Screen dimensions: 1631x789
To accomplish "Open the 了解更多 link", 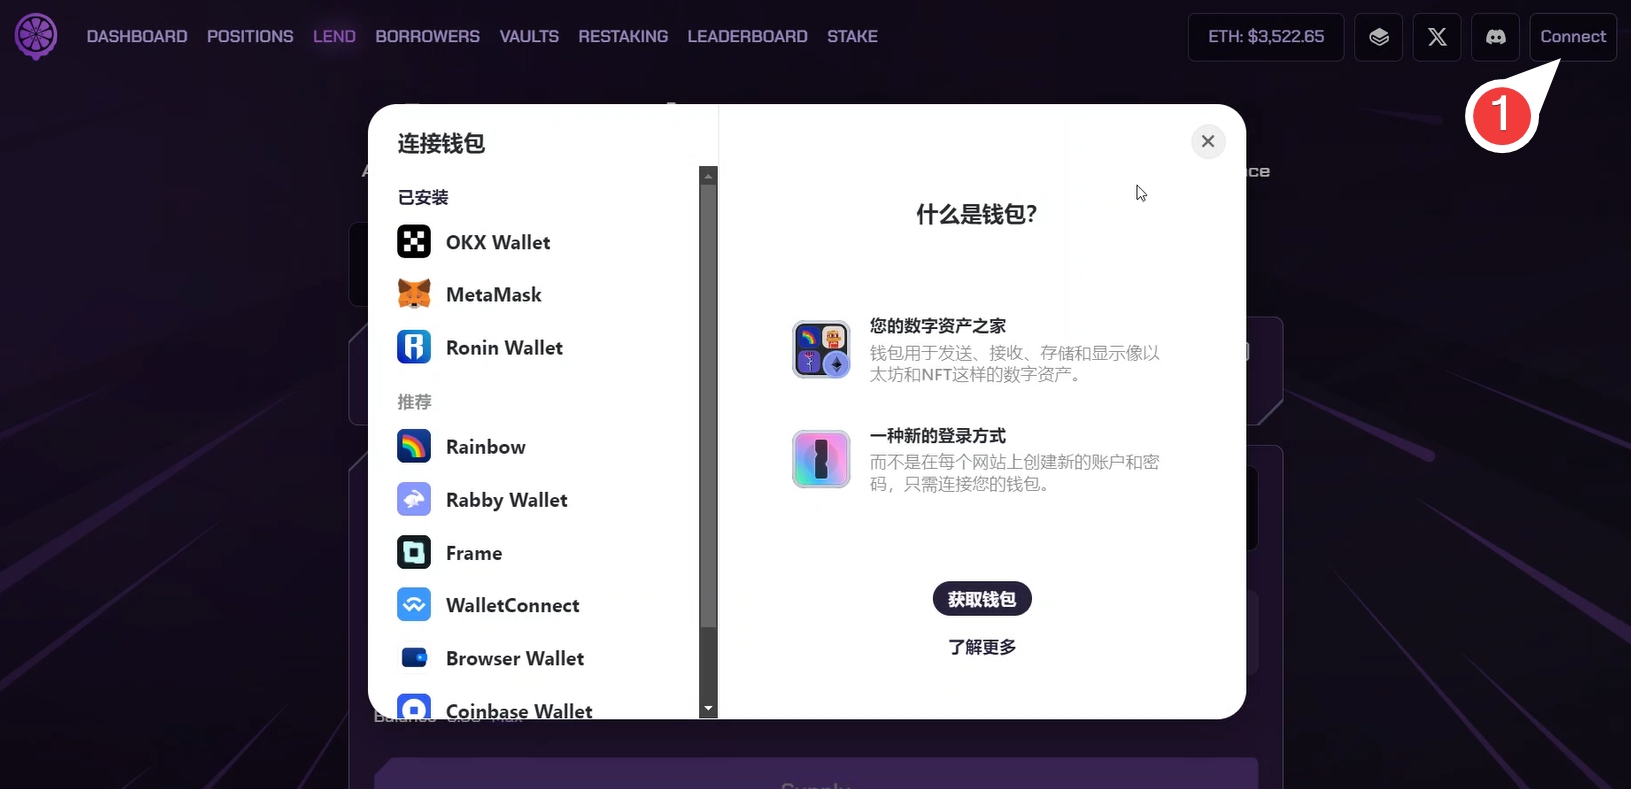I will click(982, 647).
